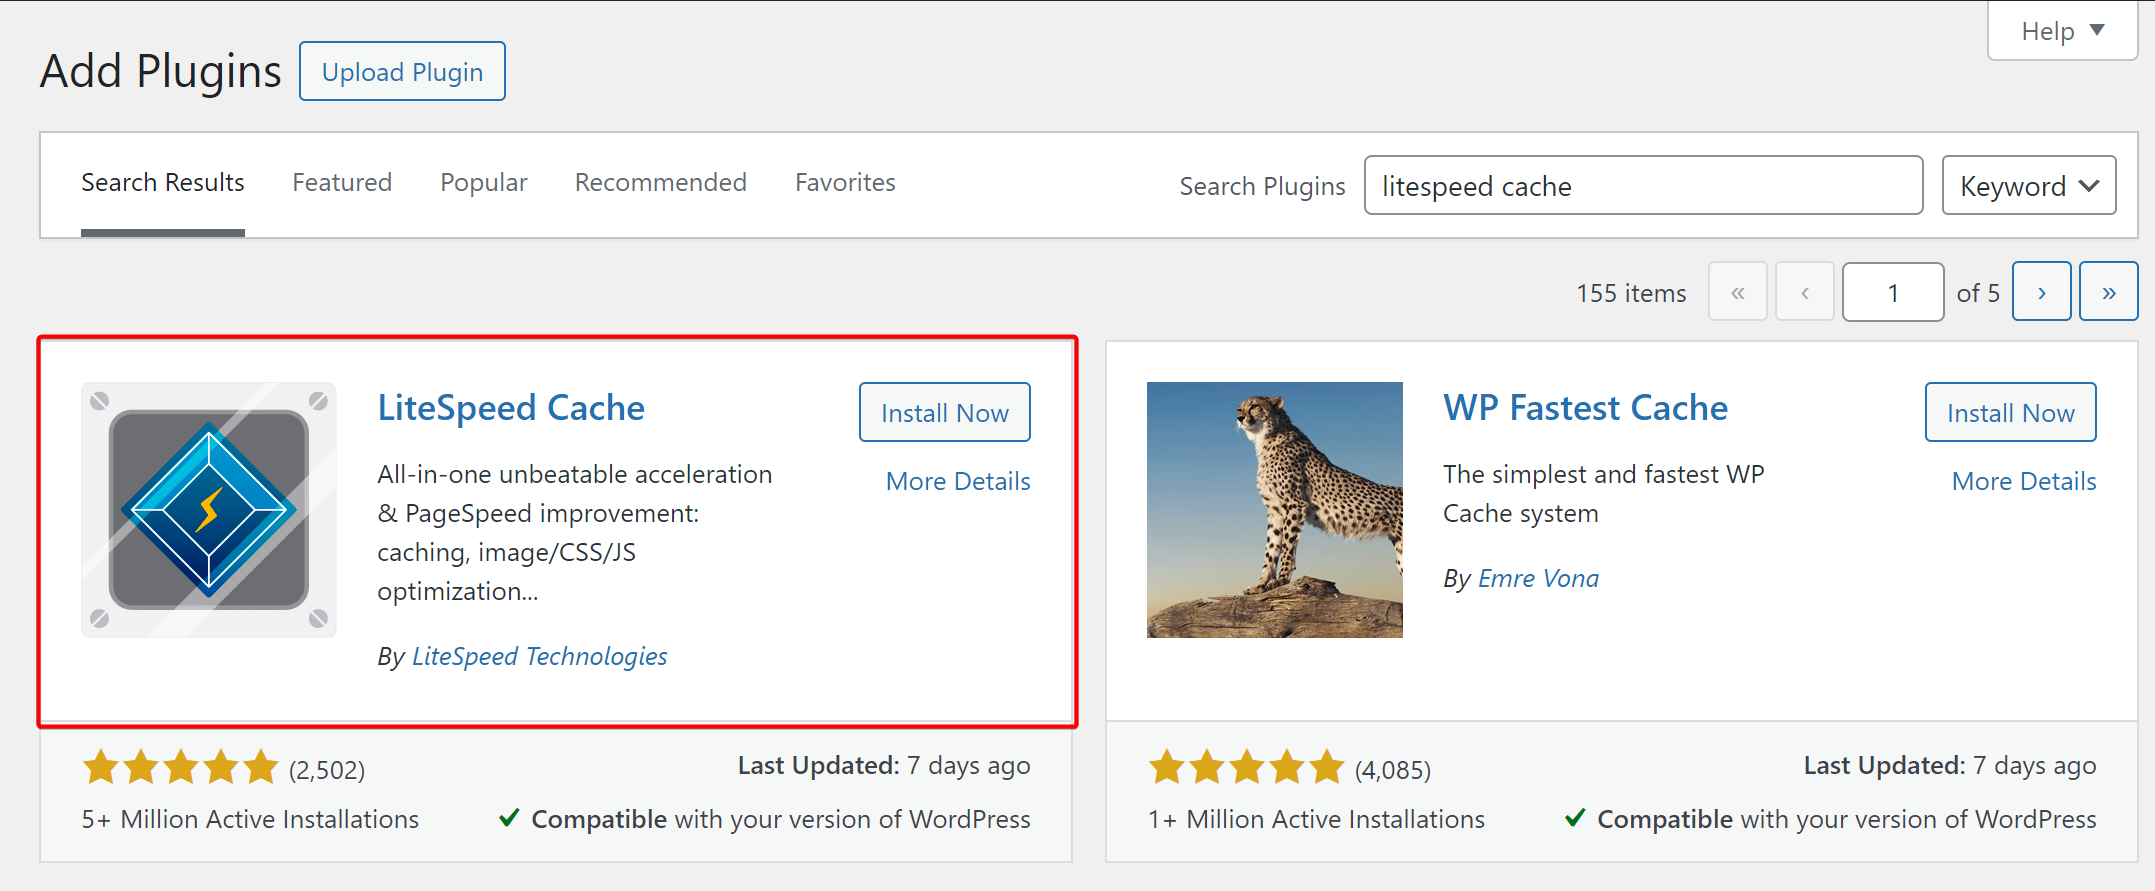Image resolution: width=2155 pixels, height=891 pixels.
Task: Expand the Help panel
Action: coord(2062,31)
